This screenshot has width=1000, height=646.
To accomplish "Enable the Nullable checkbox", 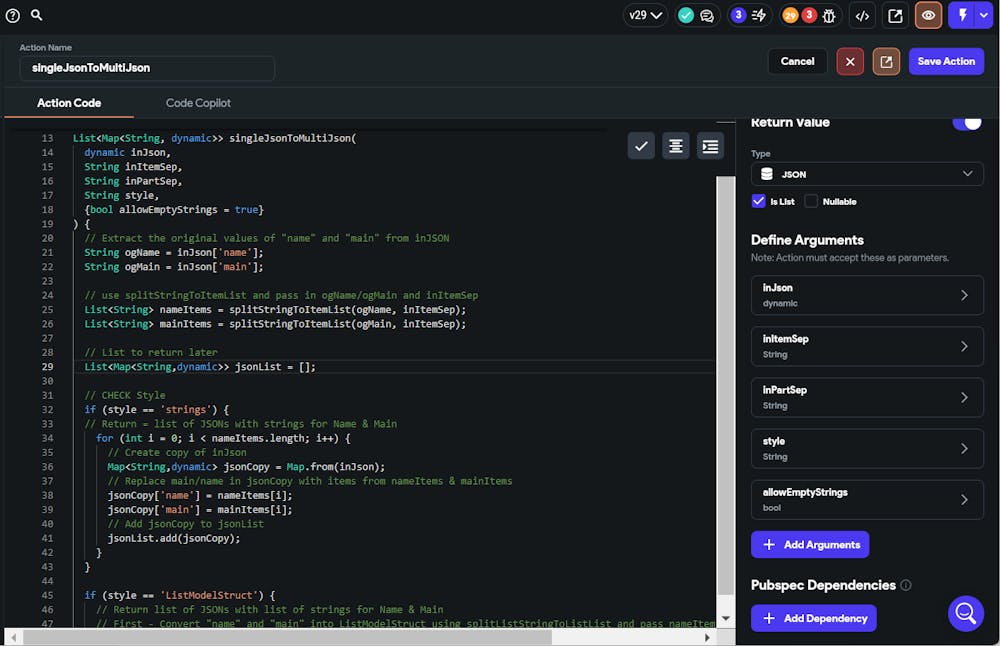I will (811, 201).
